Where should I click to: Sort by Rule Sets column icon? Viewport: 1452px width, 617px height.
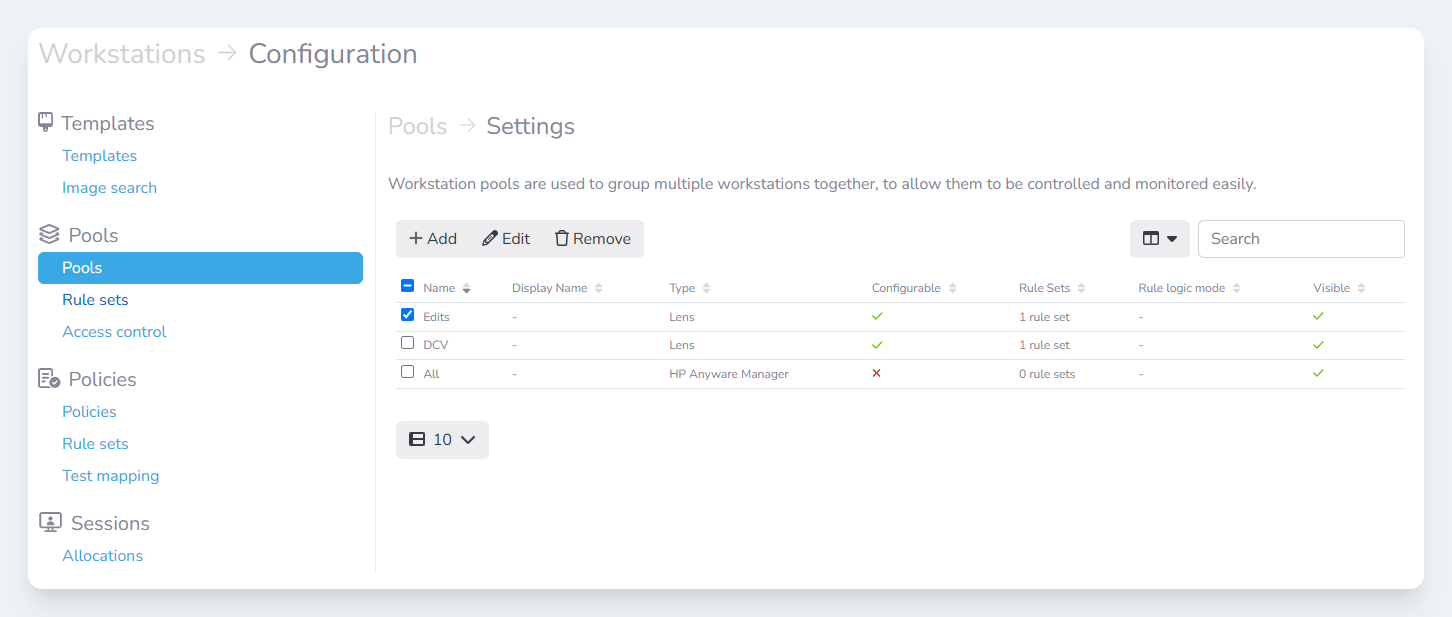tap(1081, 288)
